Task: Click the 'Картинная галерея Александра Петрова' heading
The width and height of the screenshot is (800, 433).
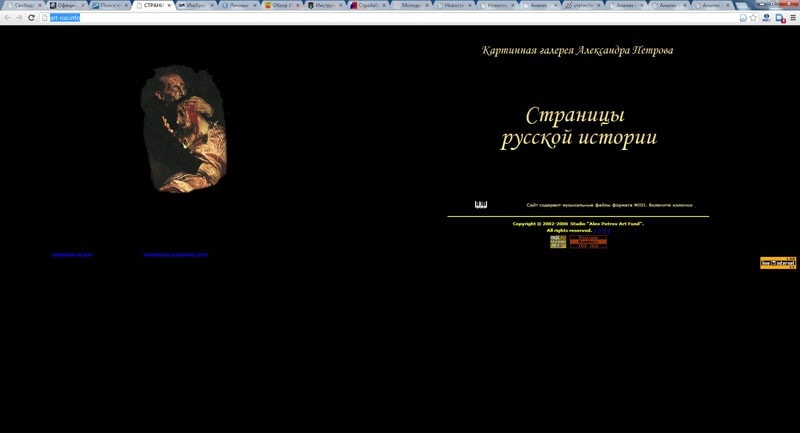Action: (577, 50)
